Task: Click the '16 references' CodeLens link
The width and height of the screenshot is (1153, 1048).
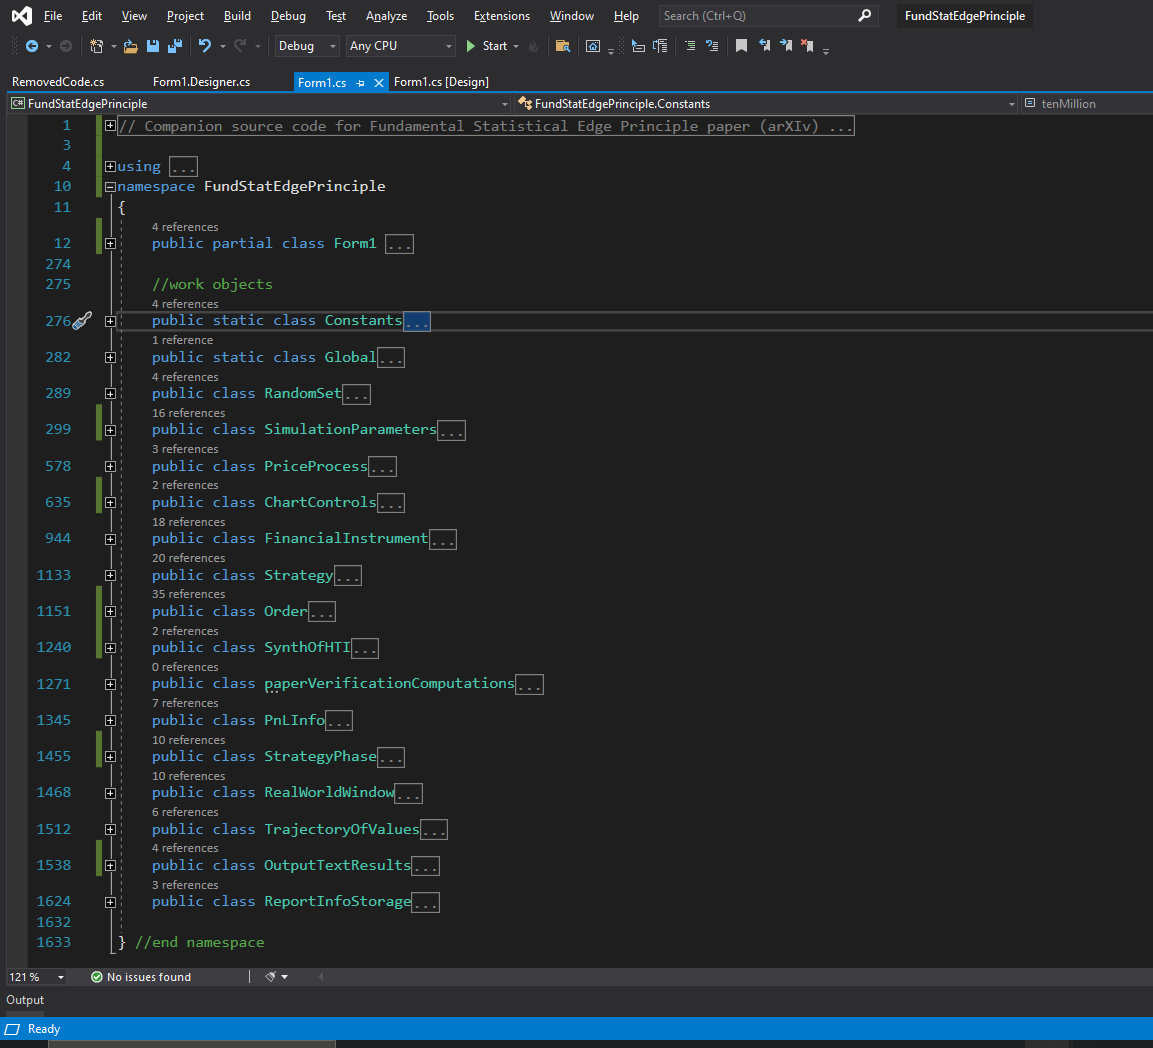Action: [x=188, y=413]
